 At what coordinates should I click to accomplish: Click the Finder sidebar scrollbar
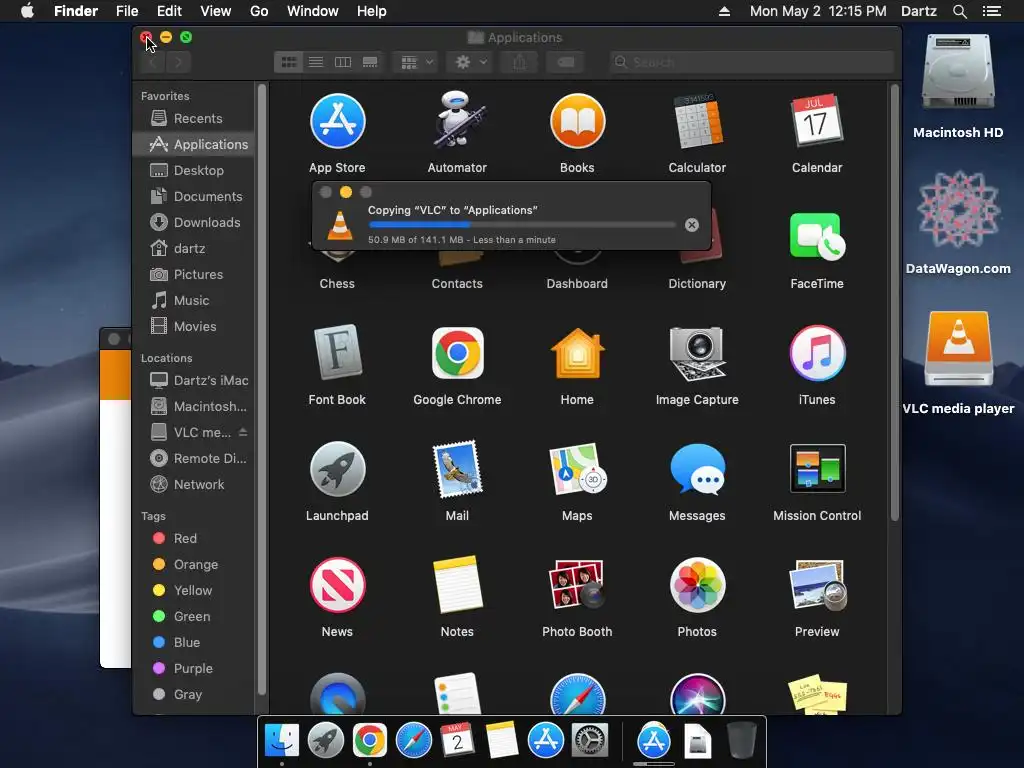262,389
